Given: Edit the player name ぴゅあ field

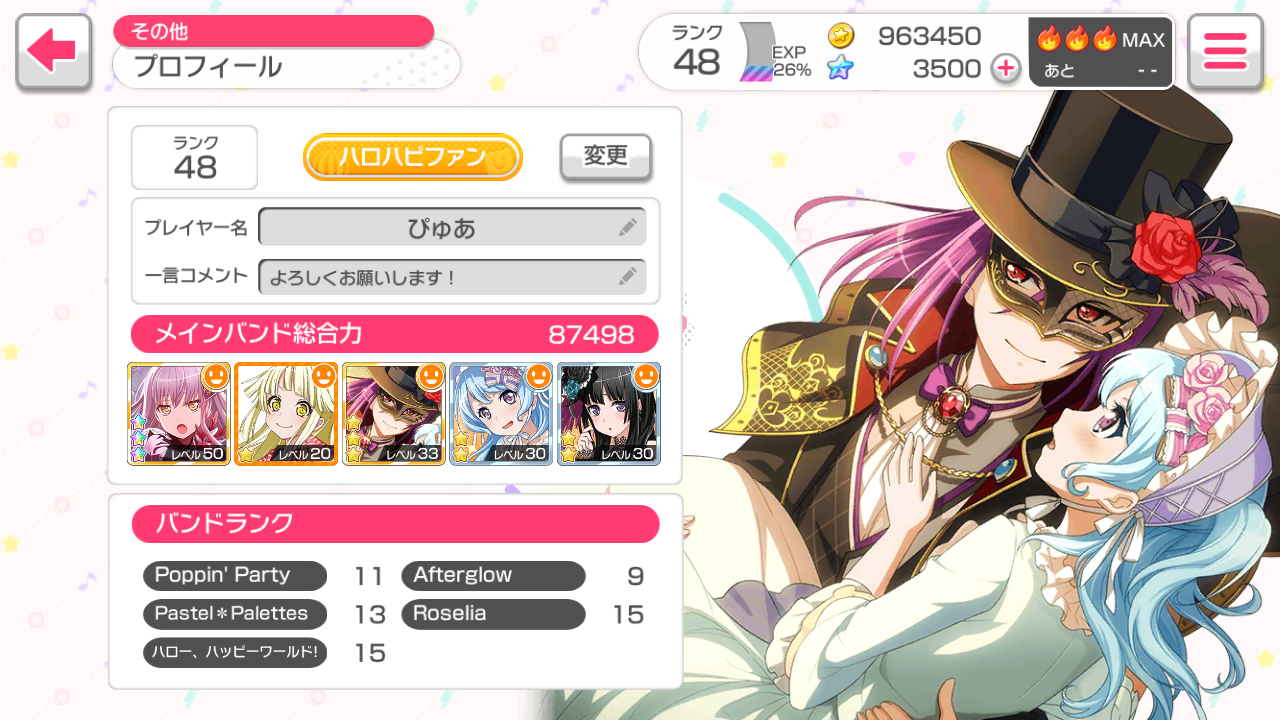Looking at the screenshot, I should point(452,227).
